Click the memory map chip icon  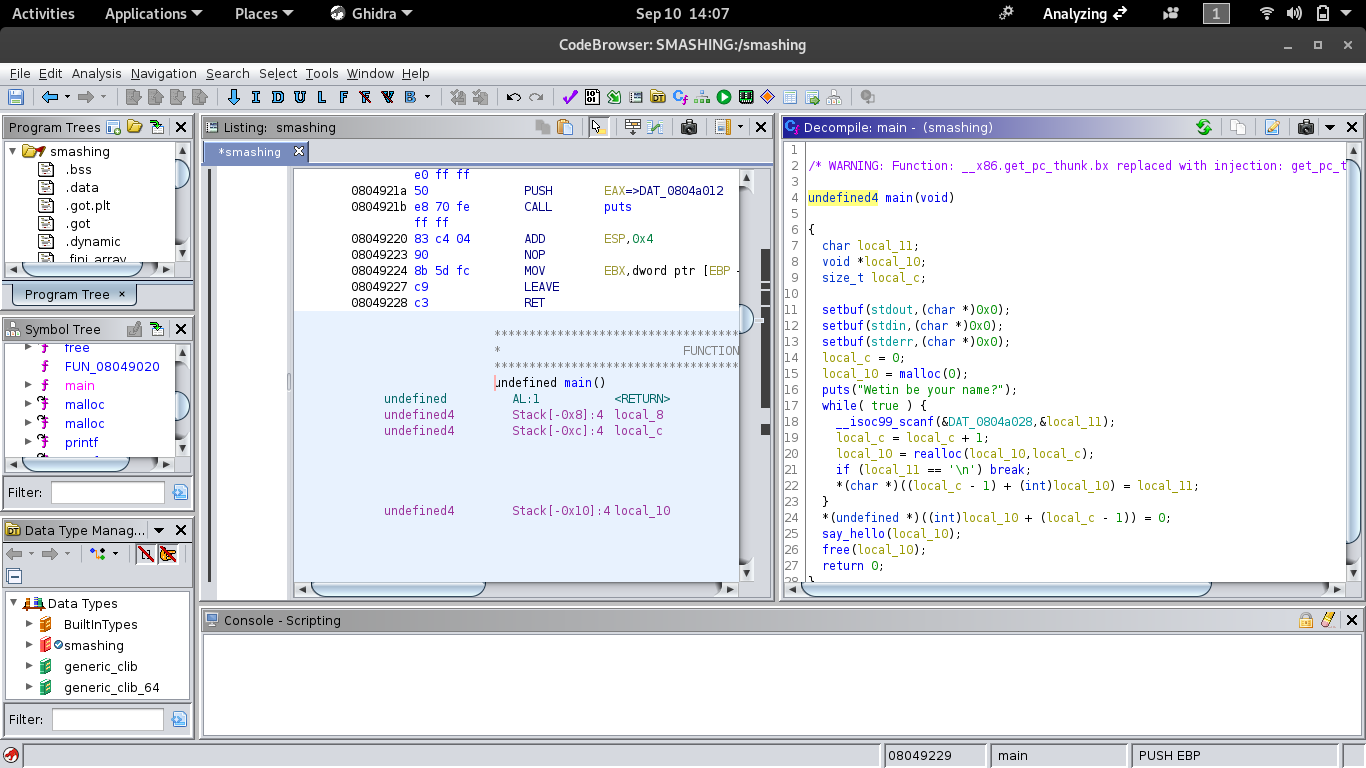point(746,97)
